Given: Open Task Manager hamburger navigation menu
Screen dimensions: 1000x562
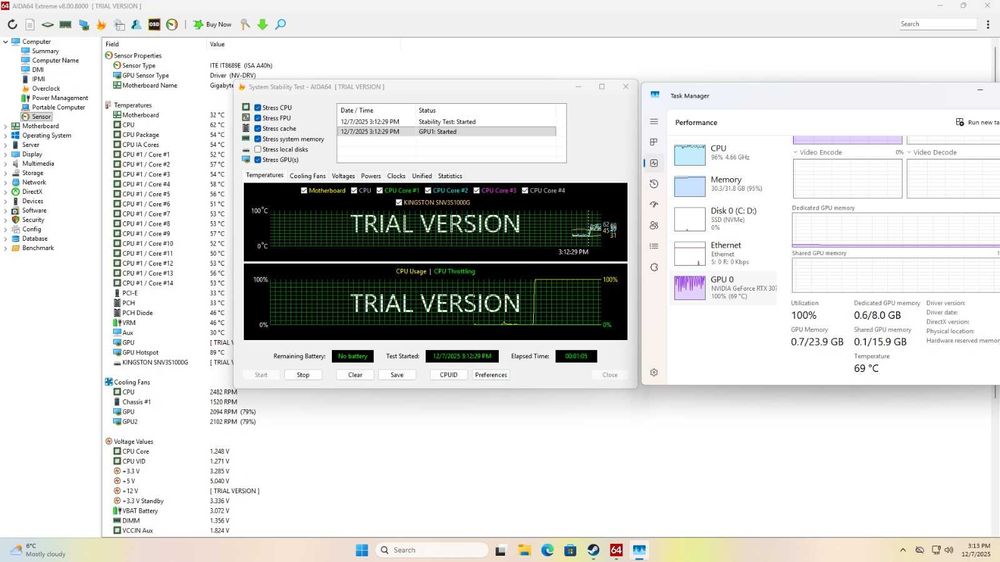Looking at the screenshot, I should [654, 121].
